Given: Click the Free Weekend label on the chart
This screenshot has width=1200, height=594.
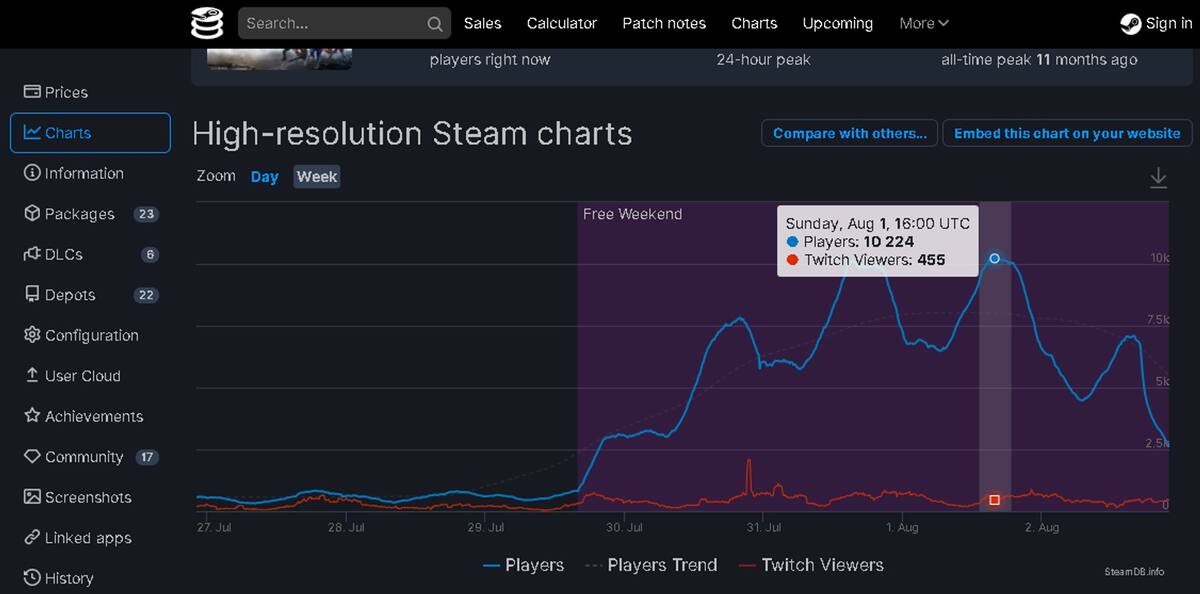Looking at the screenshot, I should coord(632,214).
